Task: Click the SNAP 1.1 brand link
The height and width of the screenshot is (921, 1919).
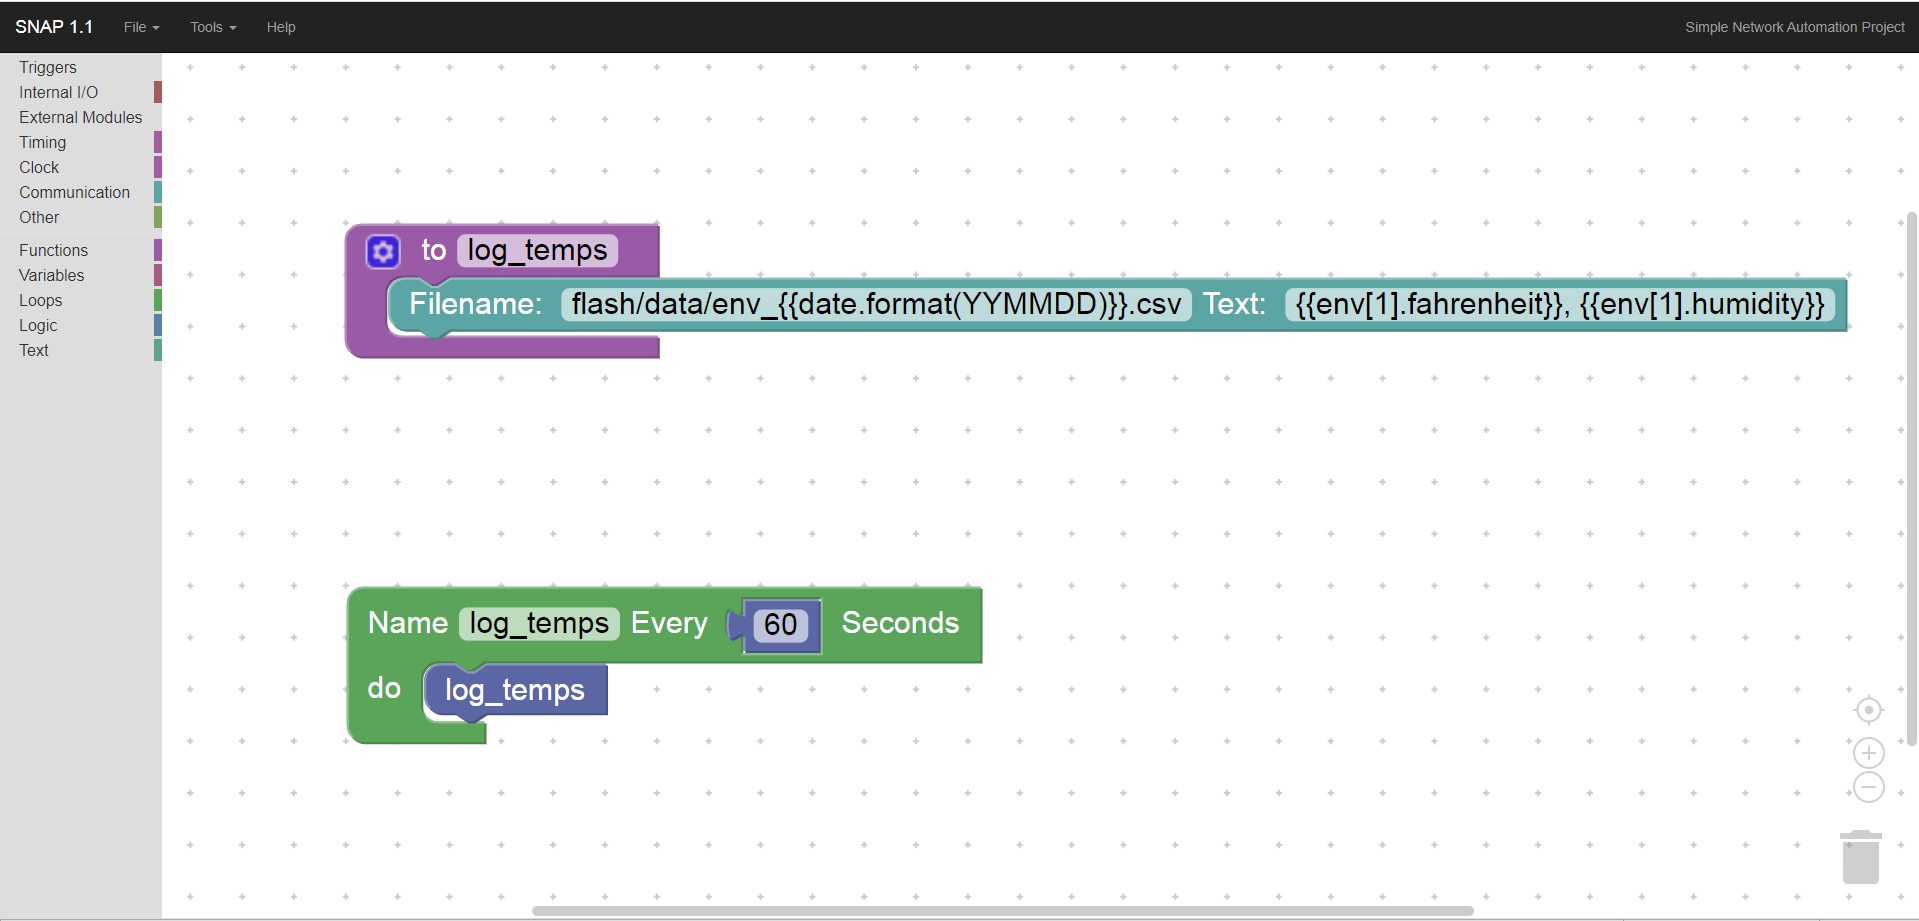Action: (x=54, y=27)
